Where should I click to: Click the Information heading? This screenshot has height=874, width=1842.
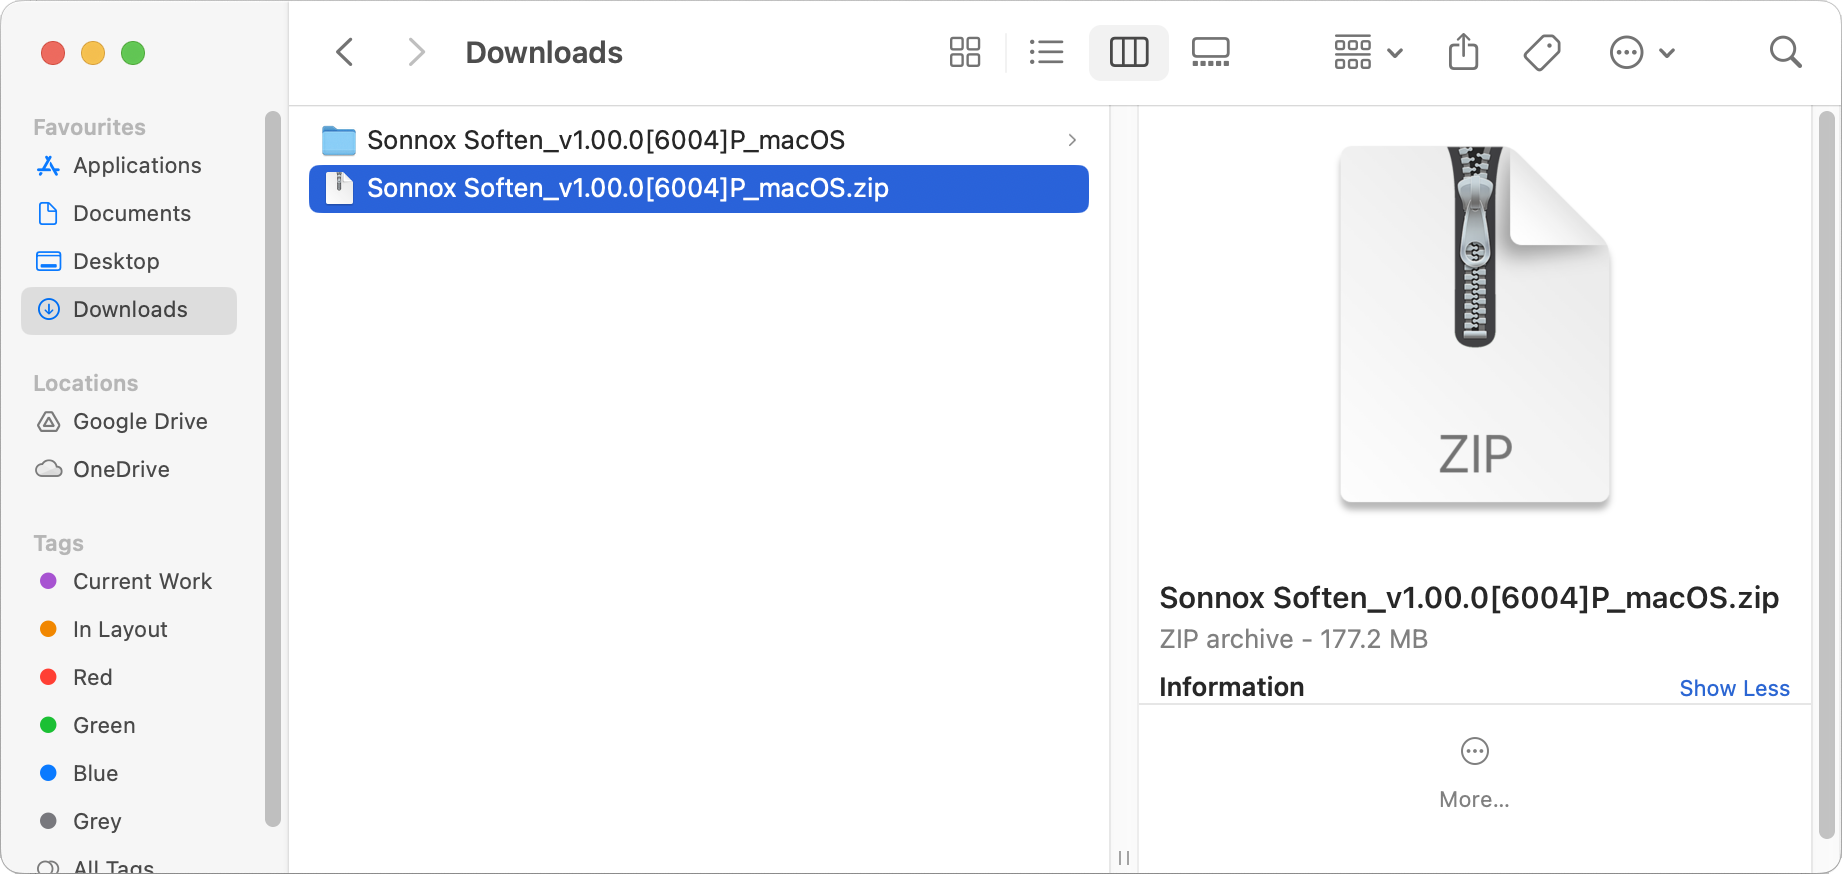(x=1231, y=687)
